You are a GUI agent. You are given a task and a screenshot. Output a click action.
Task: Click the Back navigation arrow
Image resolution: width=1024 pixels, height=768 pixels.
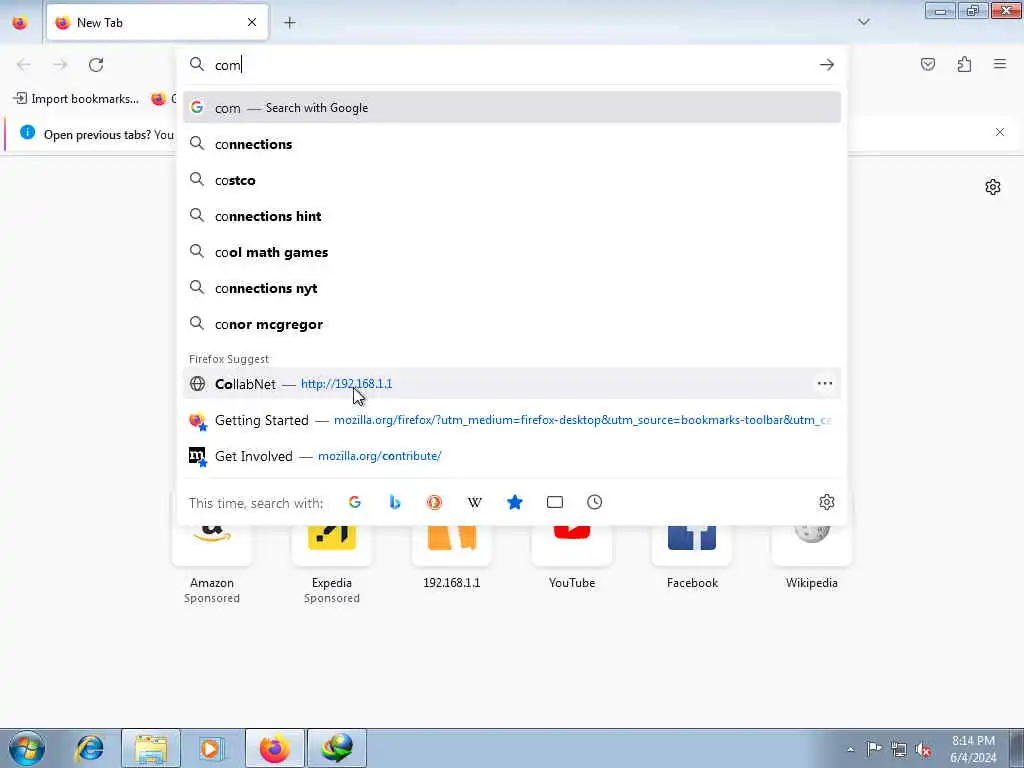[24, 65]
